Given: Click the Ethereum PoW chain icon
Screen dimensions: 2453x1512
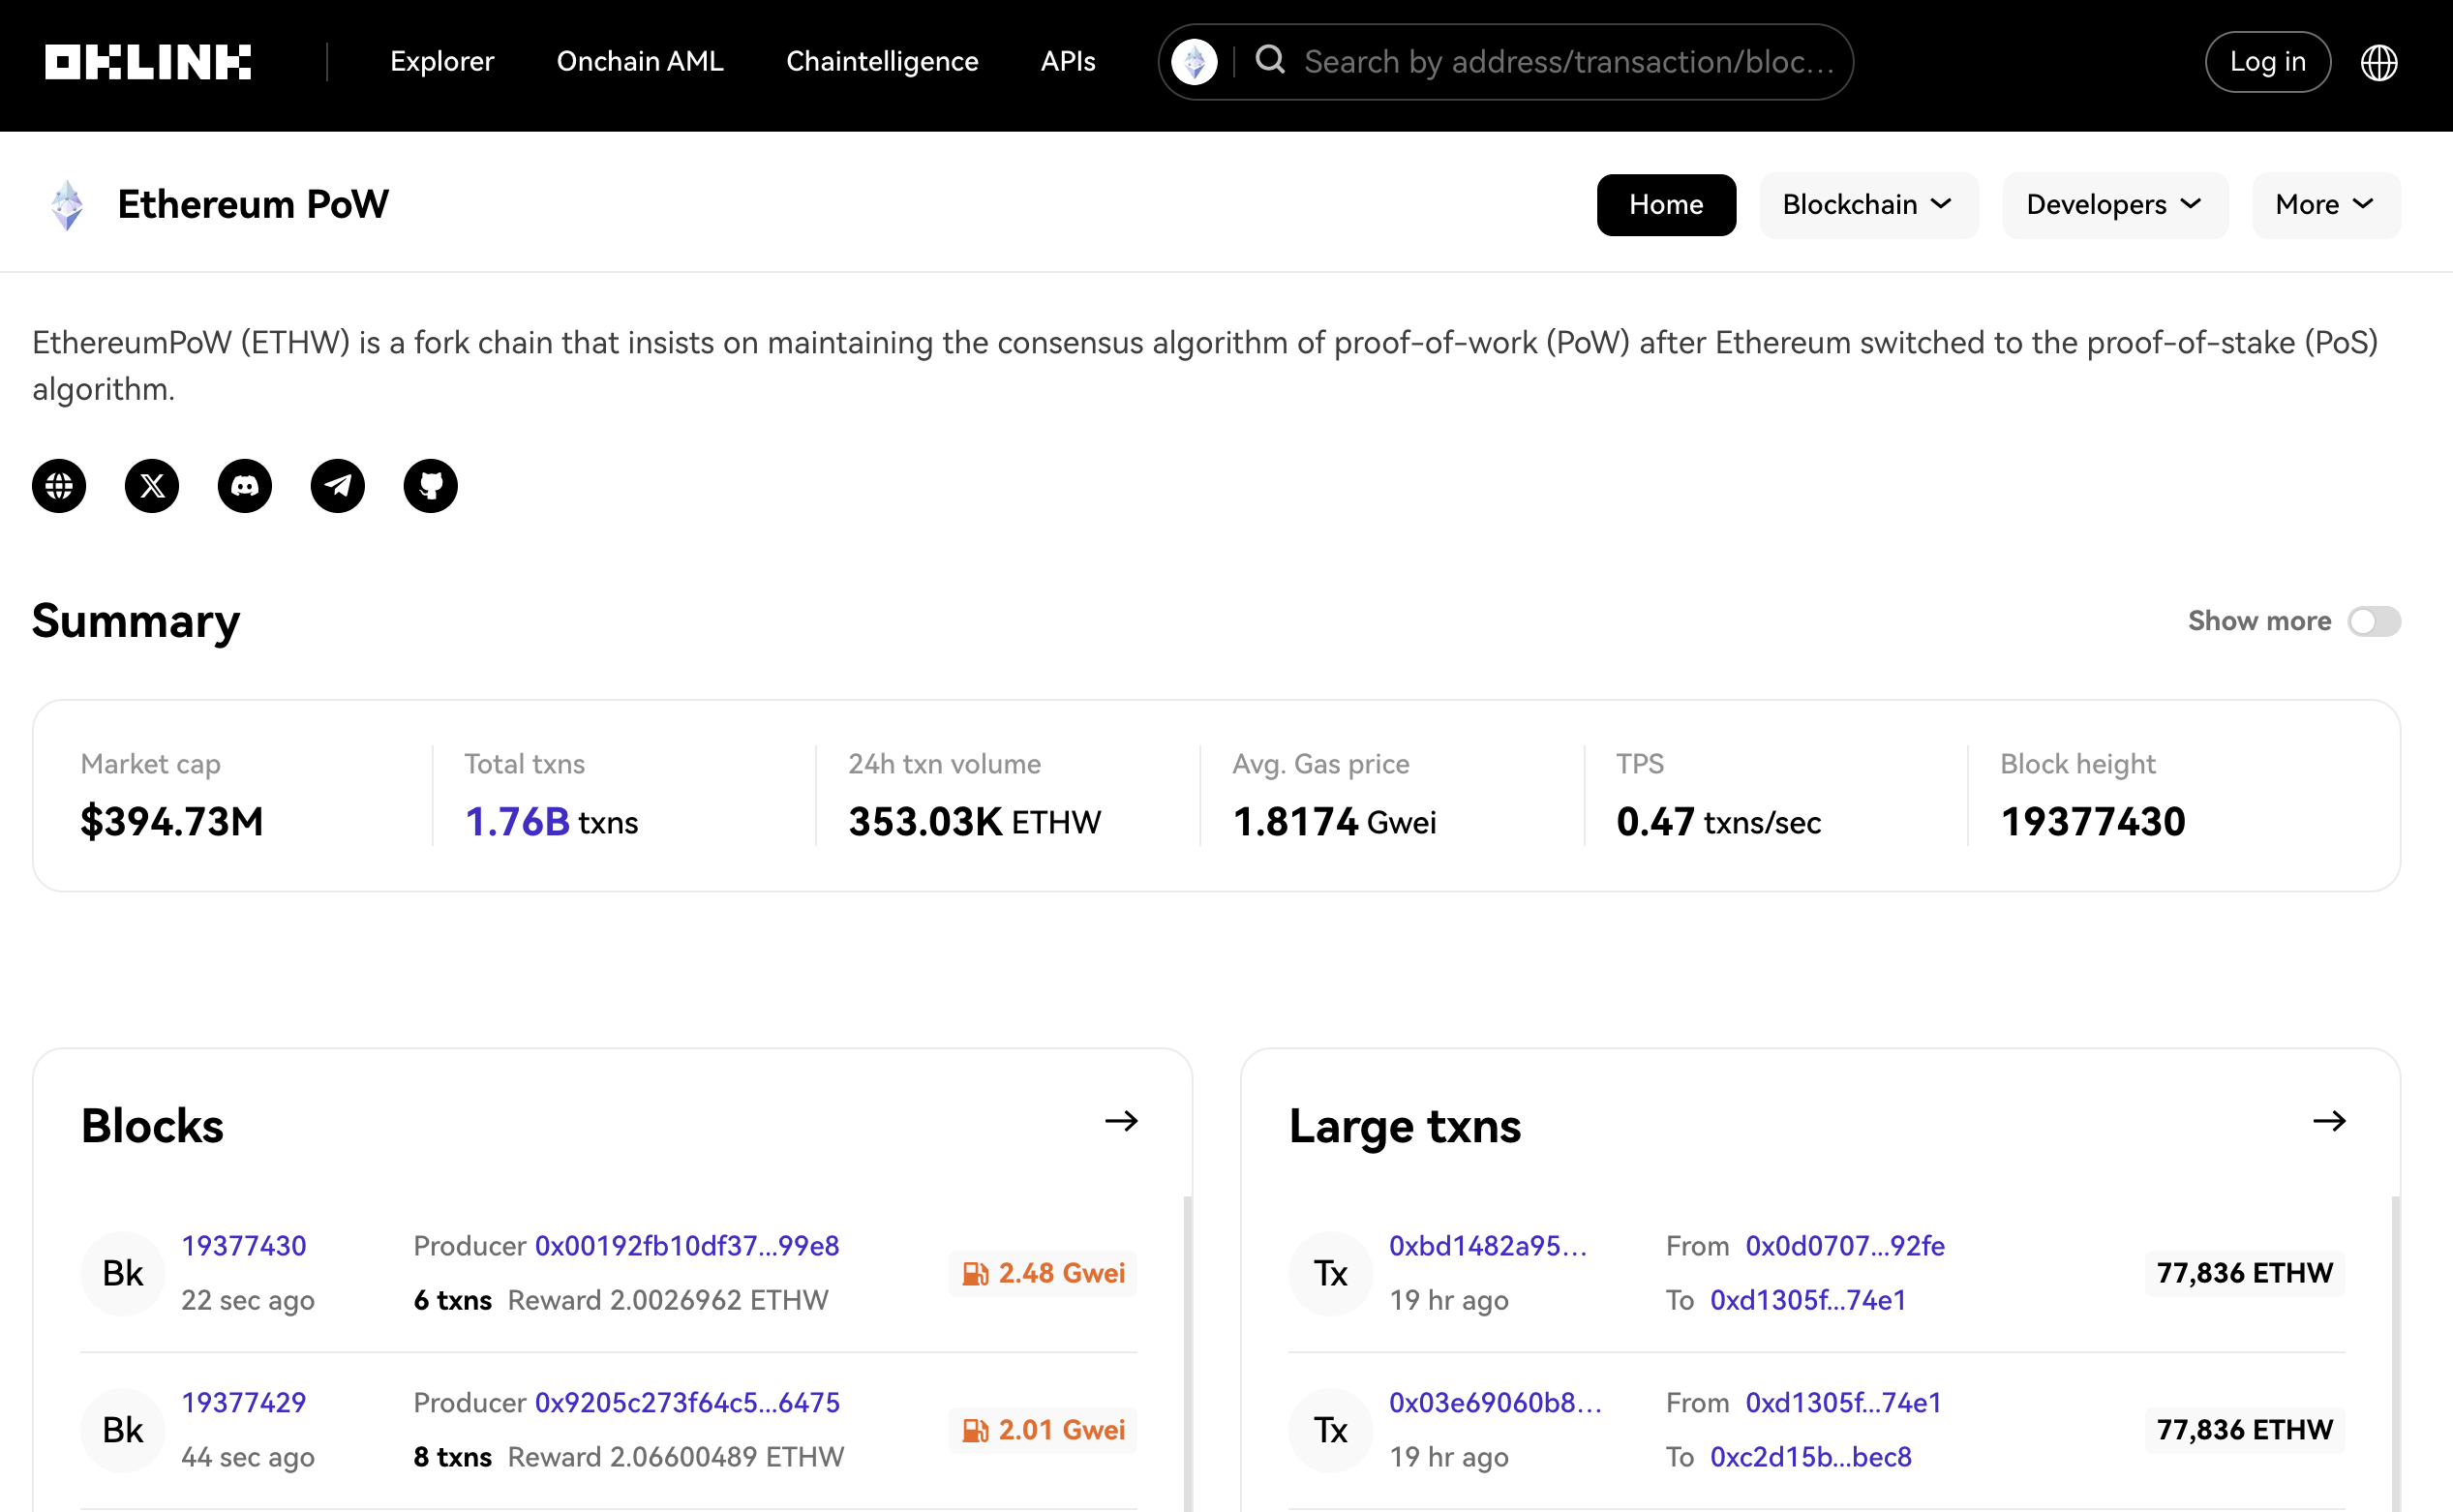Looking at the screenshot, I should click(67, 205).
